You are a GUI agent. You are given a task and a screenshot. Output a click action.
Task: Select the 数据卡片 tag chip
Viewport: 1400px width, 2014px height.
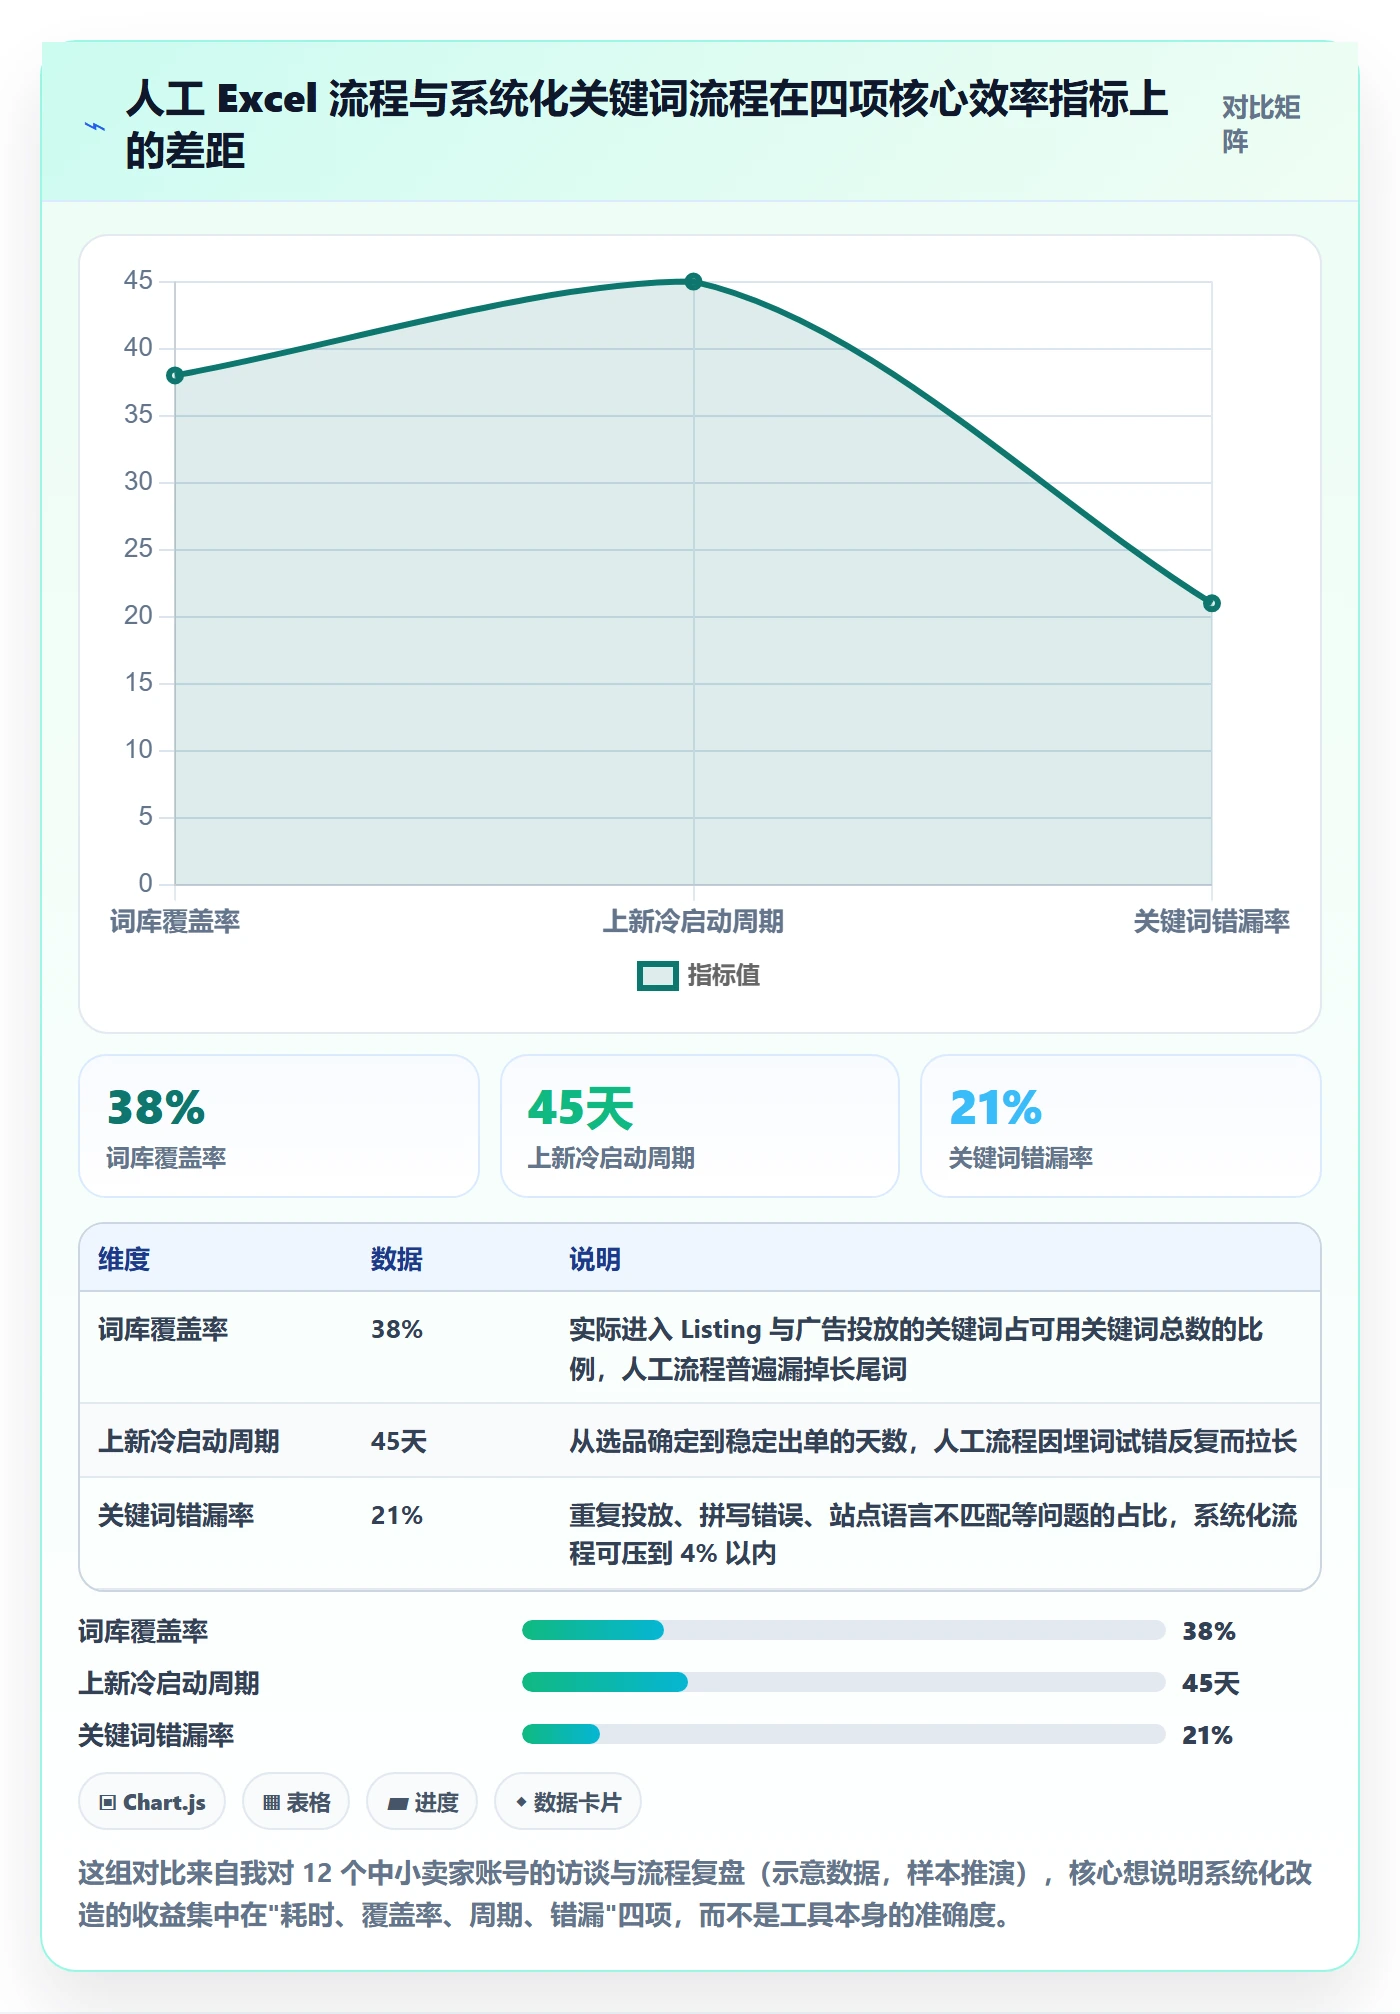click(568, 1802)
